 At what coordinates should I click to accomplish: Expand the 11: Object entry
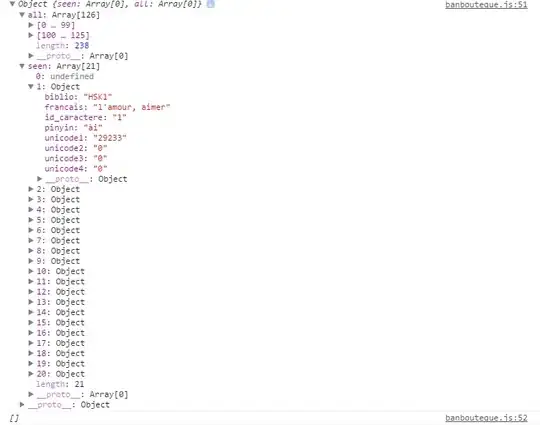point(31,281)
